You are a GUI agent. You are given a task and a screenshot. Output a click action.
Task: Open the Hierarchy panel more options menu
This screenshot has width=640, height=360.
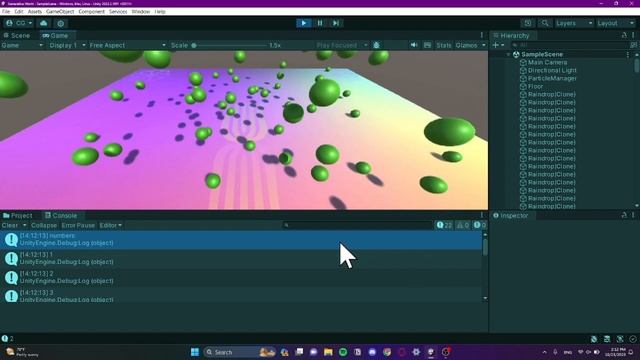click(633, 36)
